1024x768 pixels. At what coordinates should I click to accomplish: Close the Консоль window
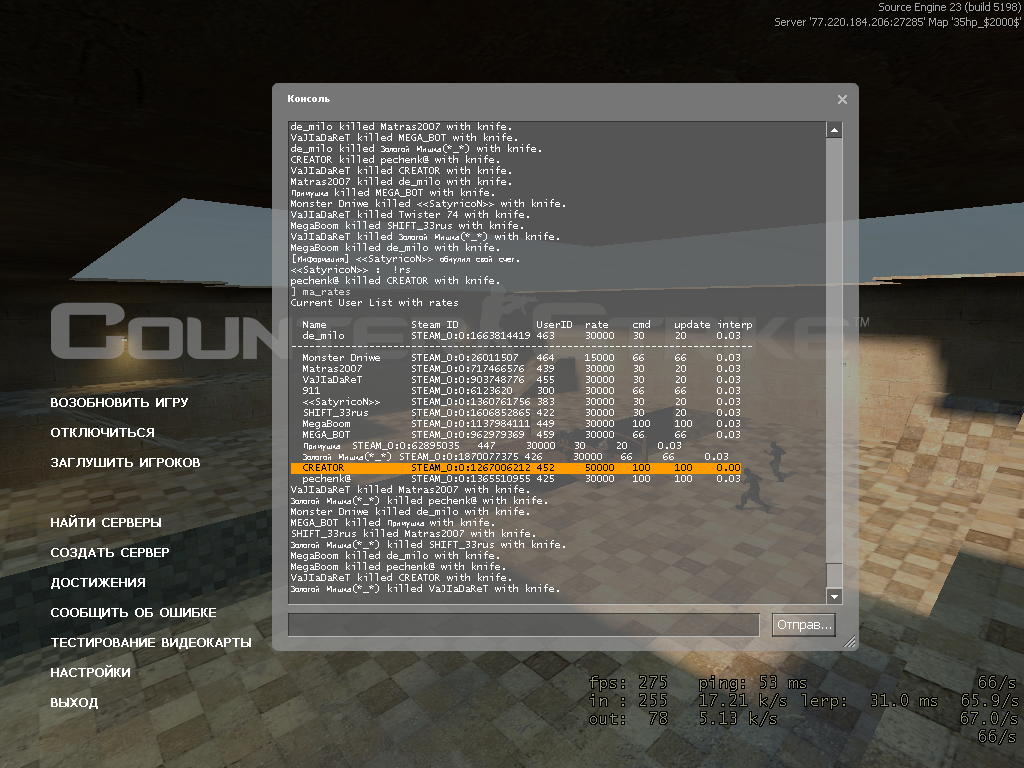click(842, 99)
